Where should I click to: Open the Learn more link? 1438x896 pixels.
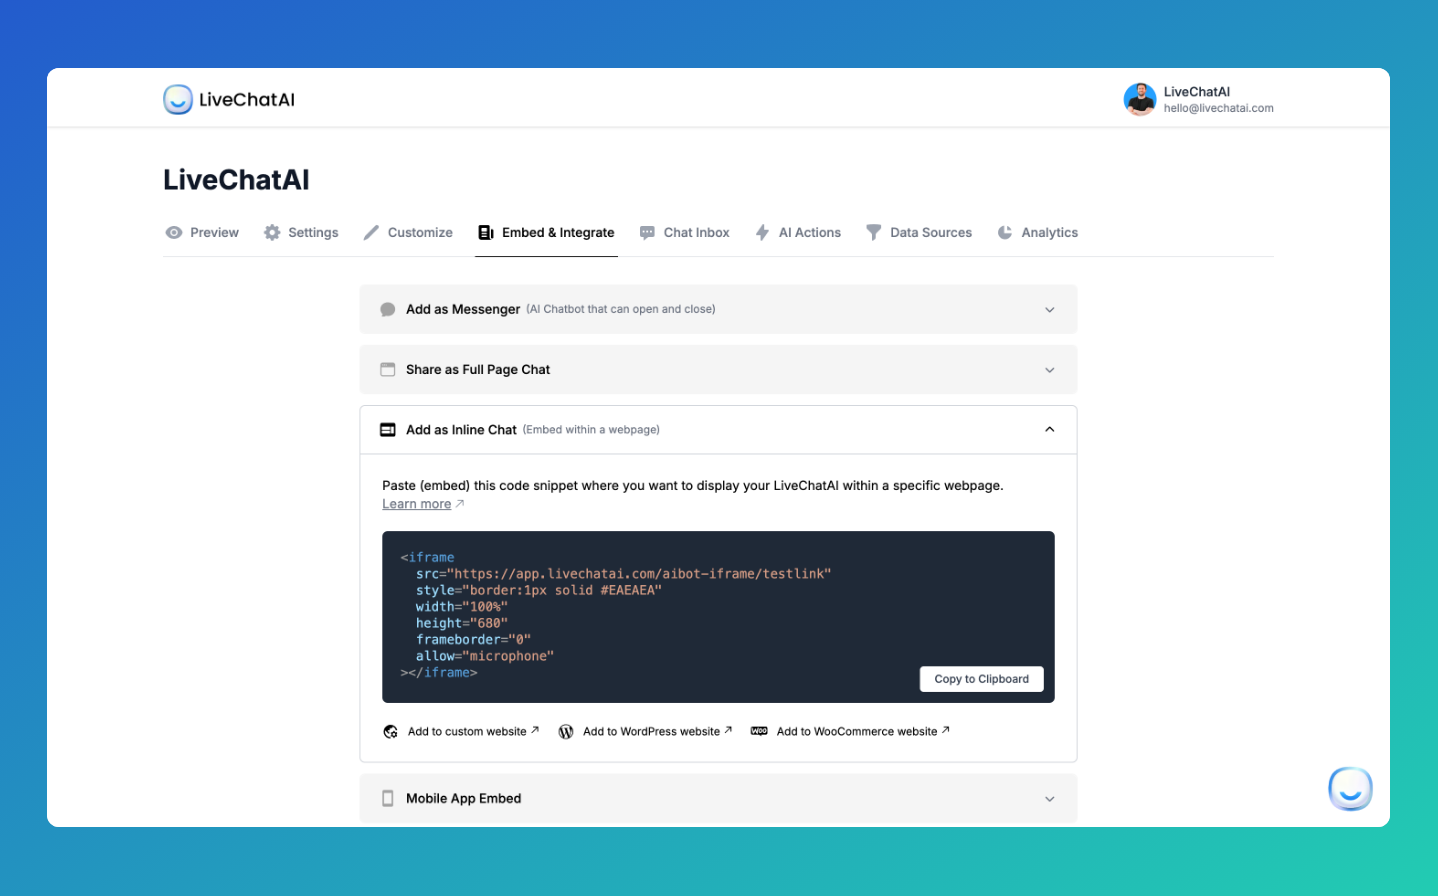pos(417,504)
